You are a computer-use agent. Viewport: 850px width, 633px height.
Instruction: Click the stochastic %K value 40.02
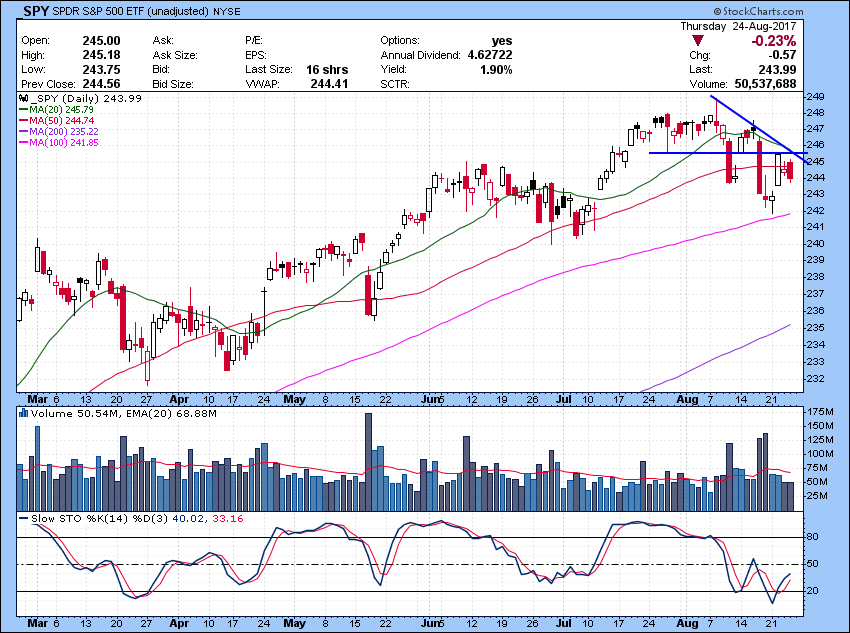click(188, 519)
